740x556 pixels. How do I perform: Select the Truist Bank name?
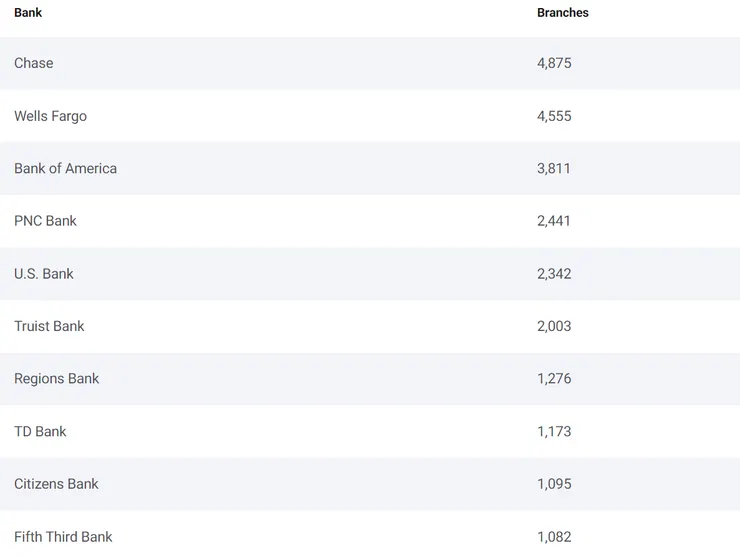(x=49, y=326)
